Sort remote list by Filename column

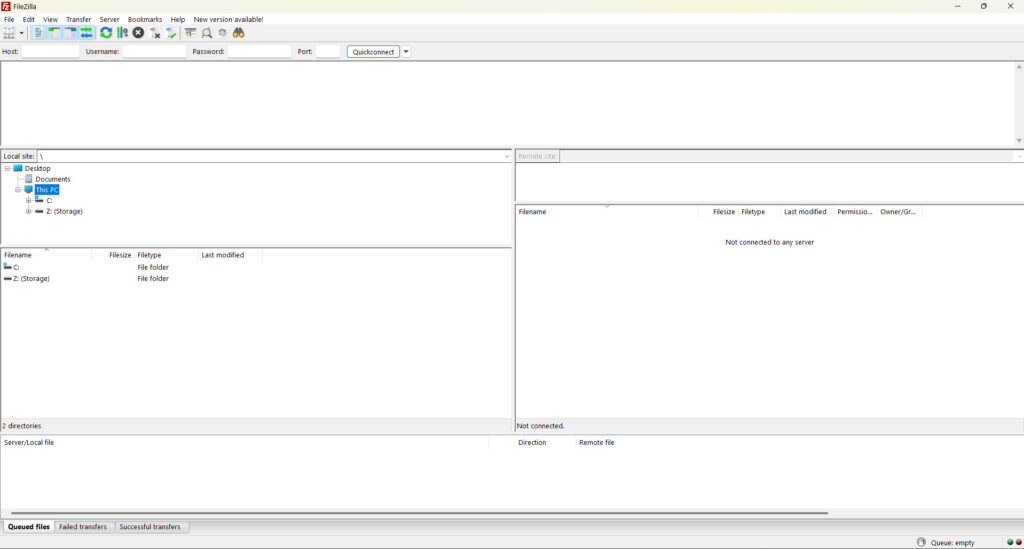tap(607, 212)
